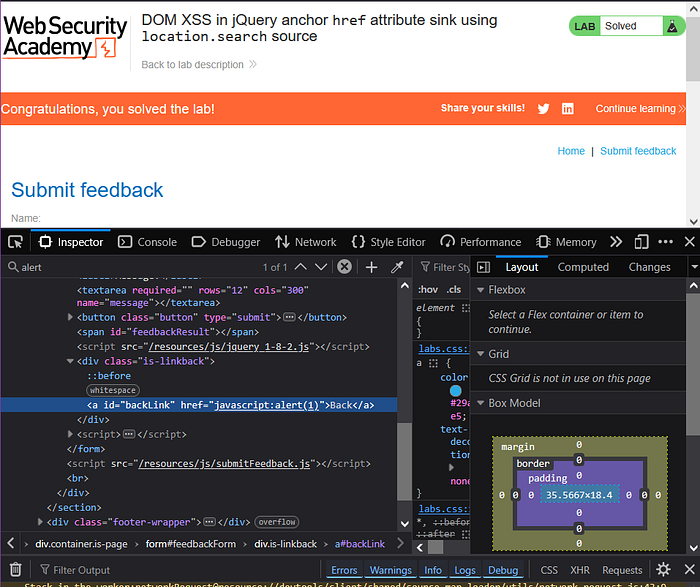Open the Computed sidebar tab
This screenshot has height=587, width=700.
point(583,267)
